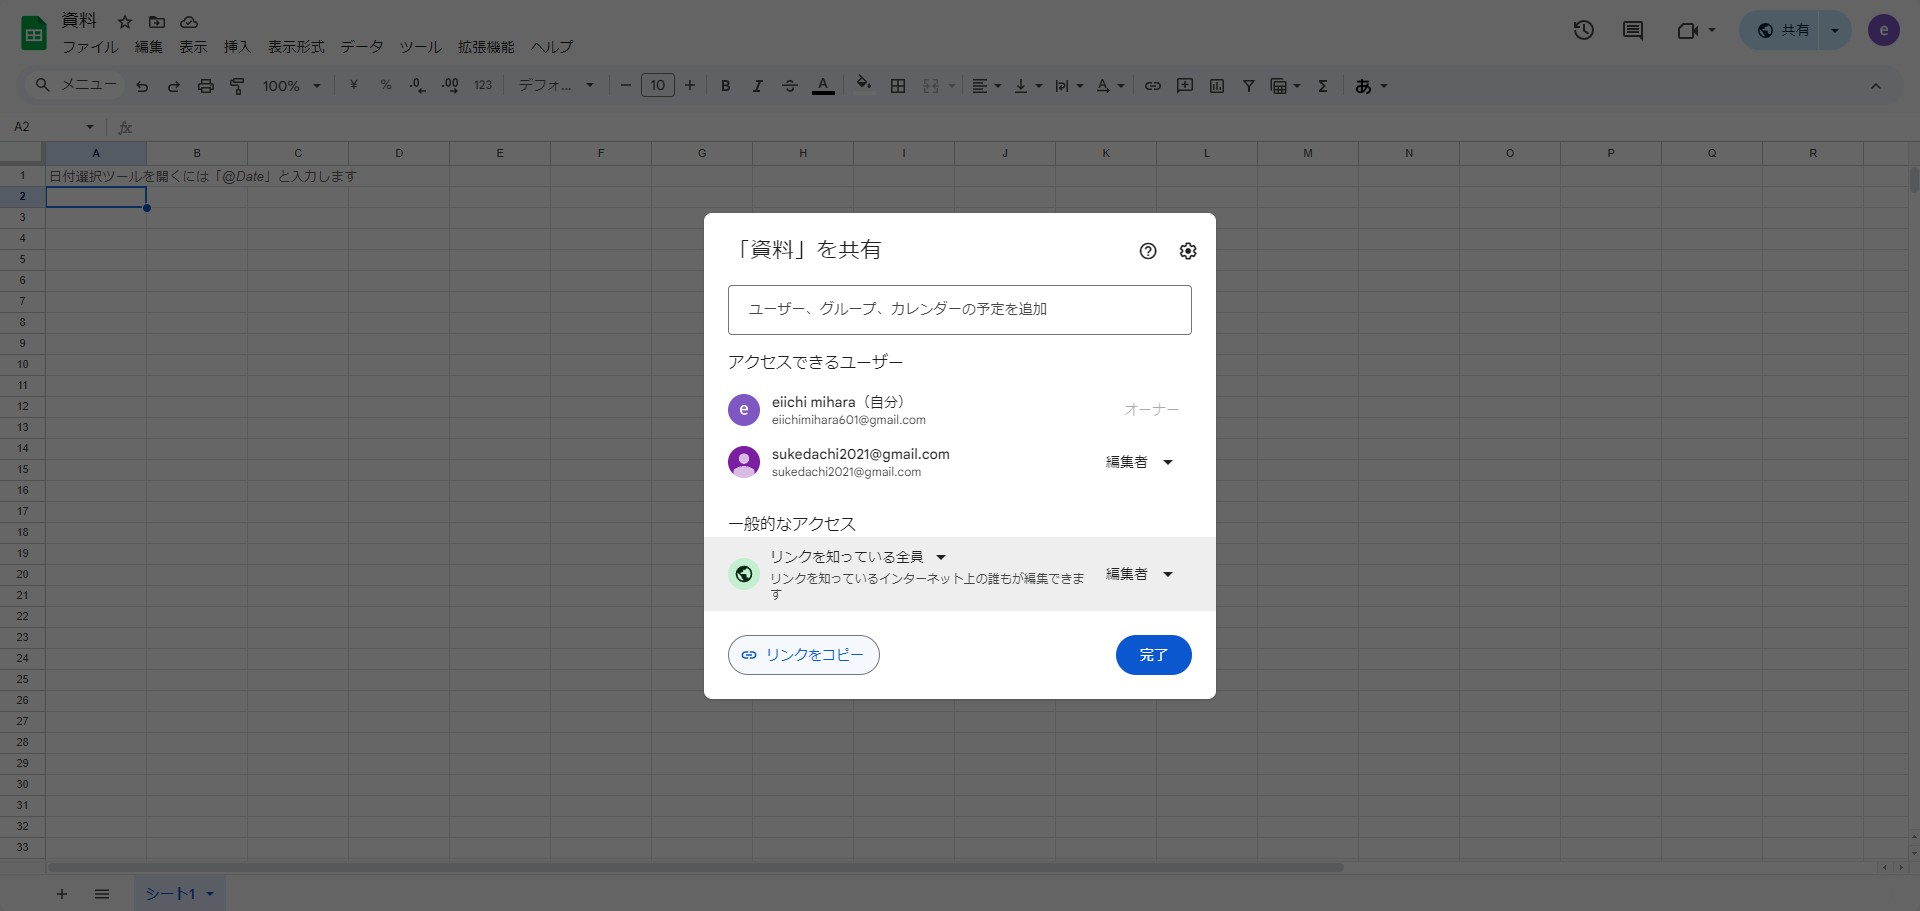Open 編集者 dropdown for sukedachi2021@gmail.com
This screenshot has height=911, width=1920.
click(1139, 462)
